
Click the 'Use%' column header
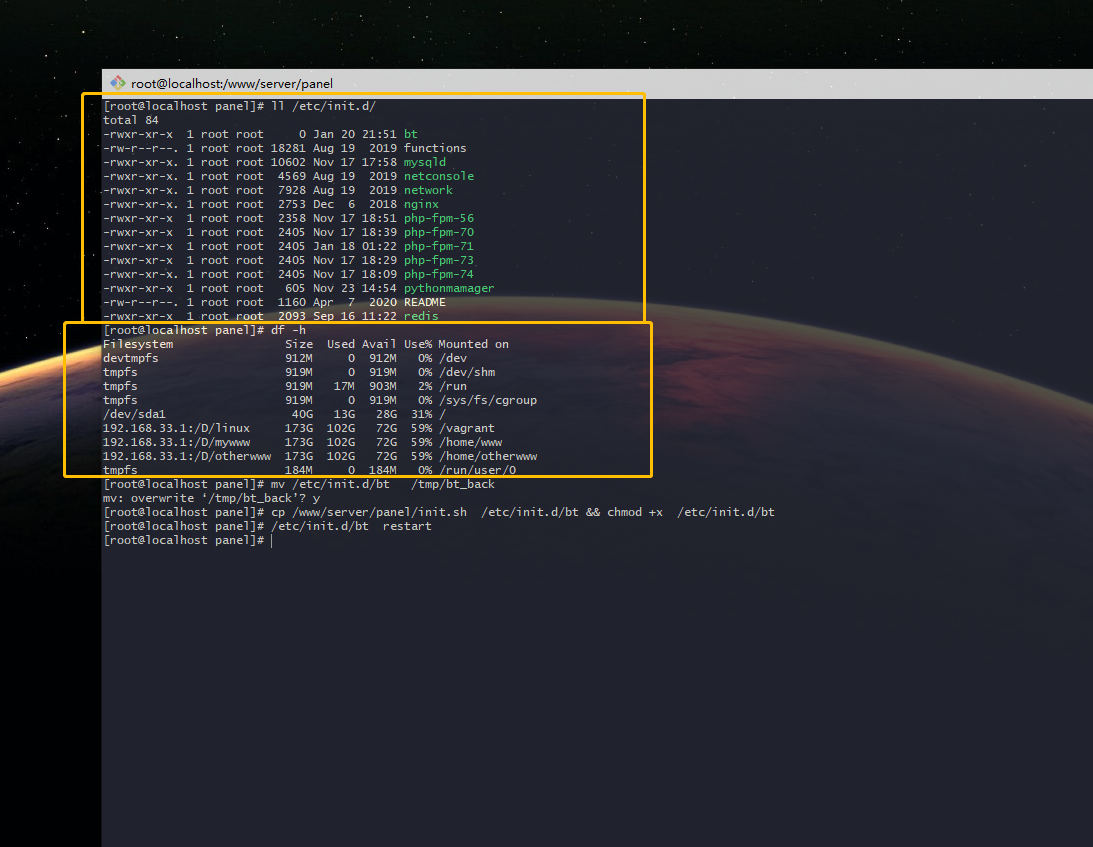pyautogui.click(x=418, y=344)
